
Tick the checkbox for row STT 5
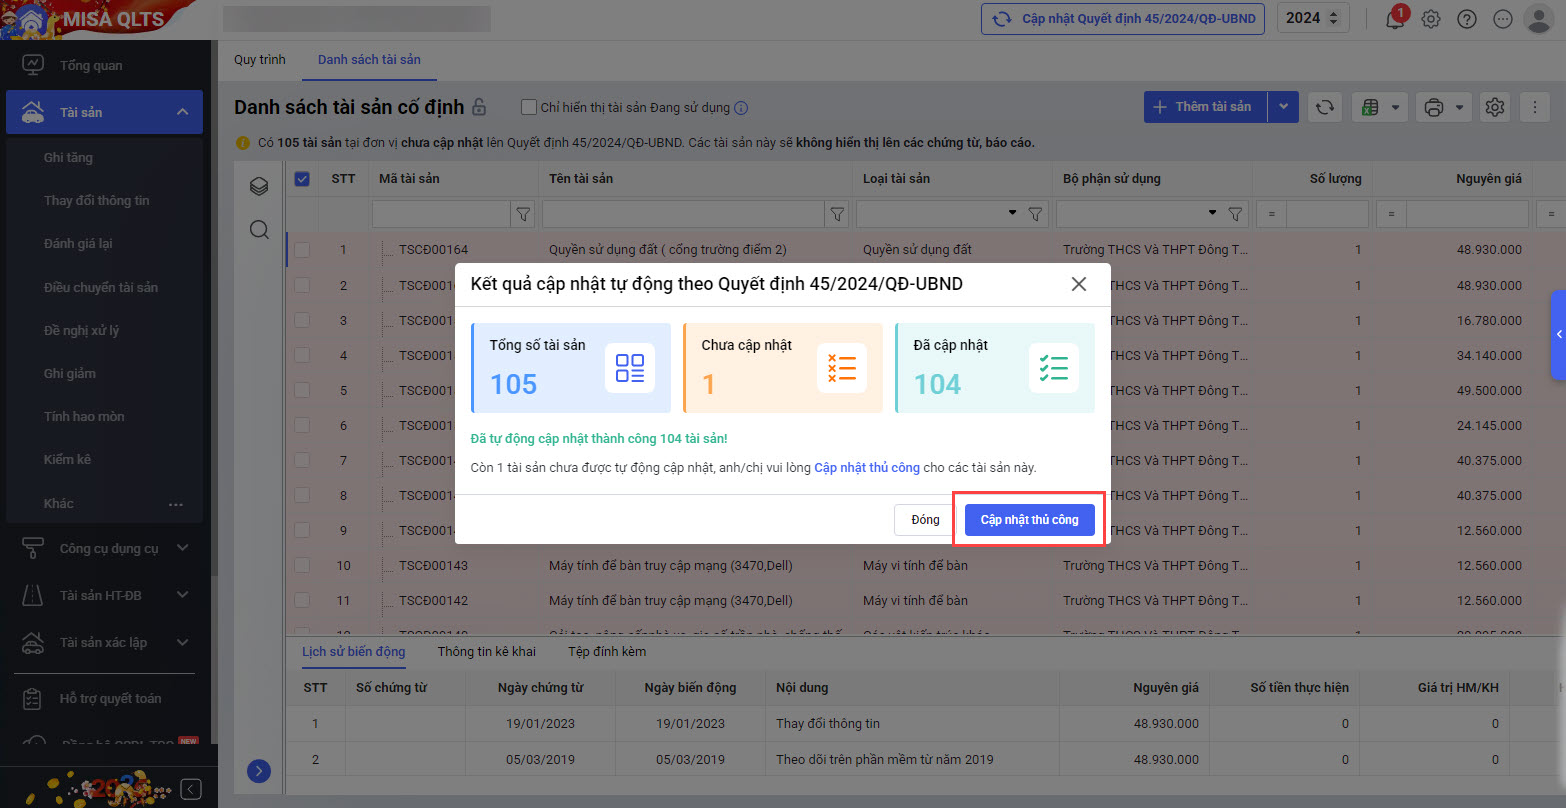click(302, 390)
